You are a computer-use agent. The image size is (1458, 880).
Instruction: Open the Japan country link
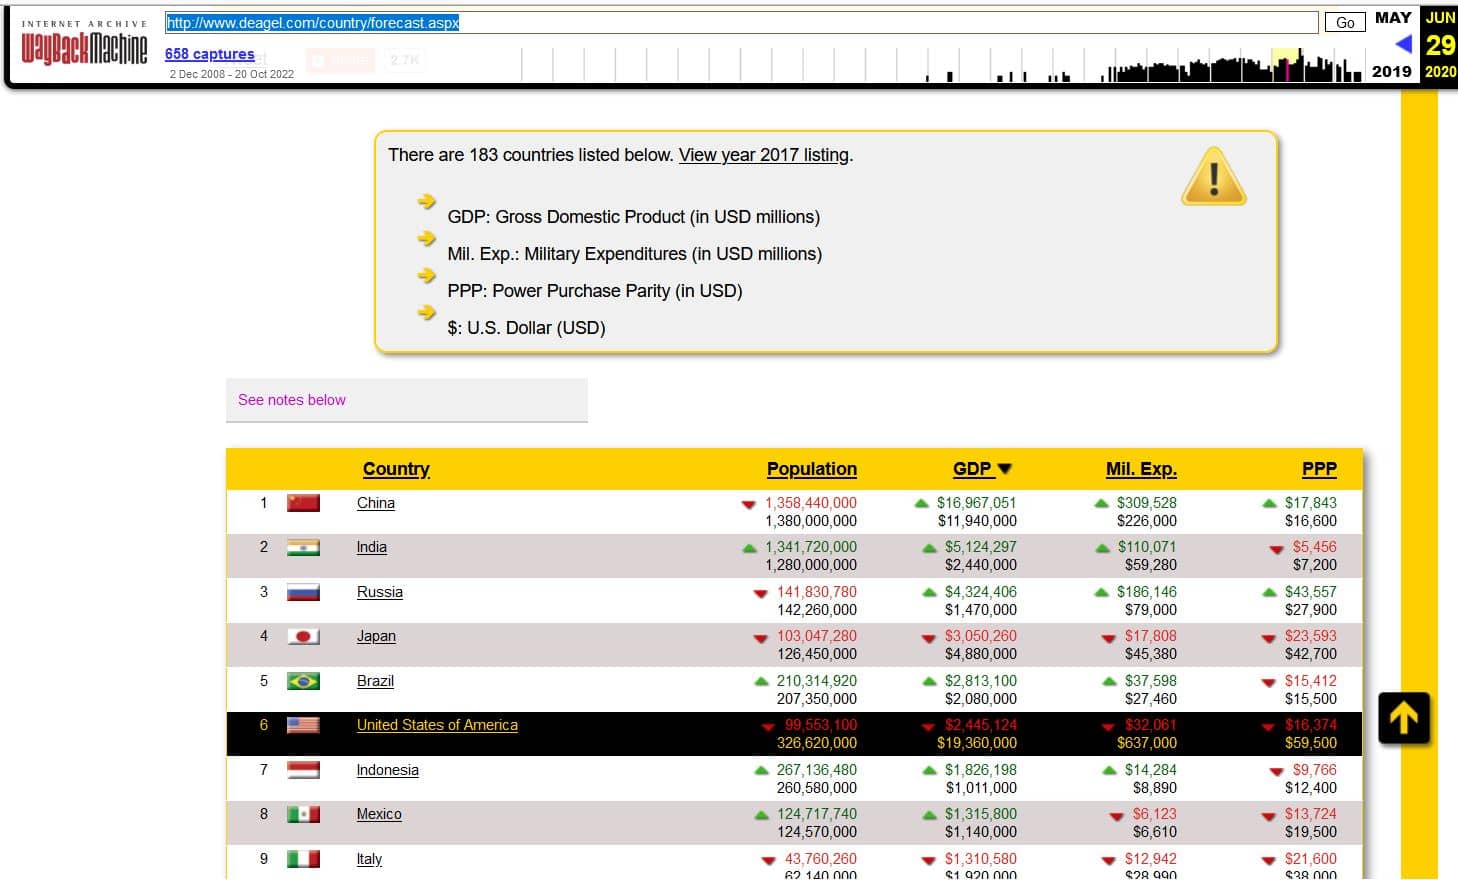pyautogui.click(x=376, y=636)
